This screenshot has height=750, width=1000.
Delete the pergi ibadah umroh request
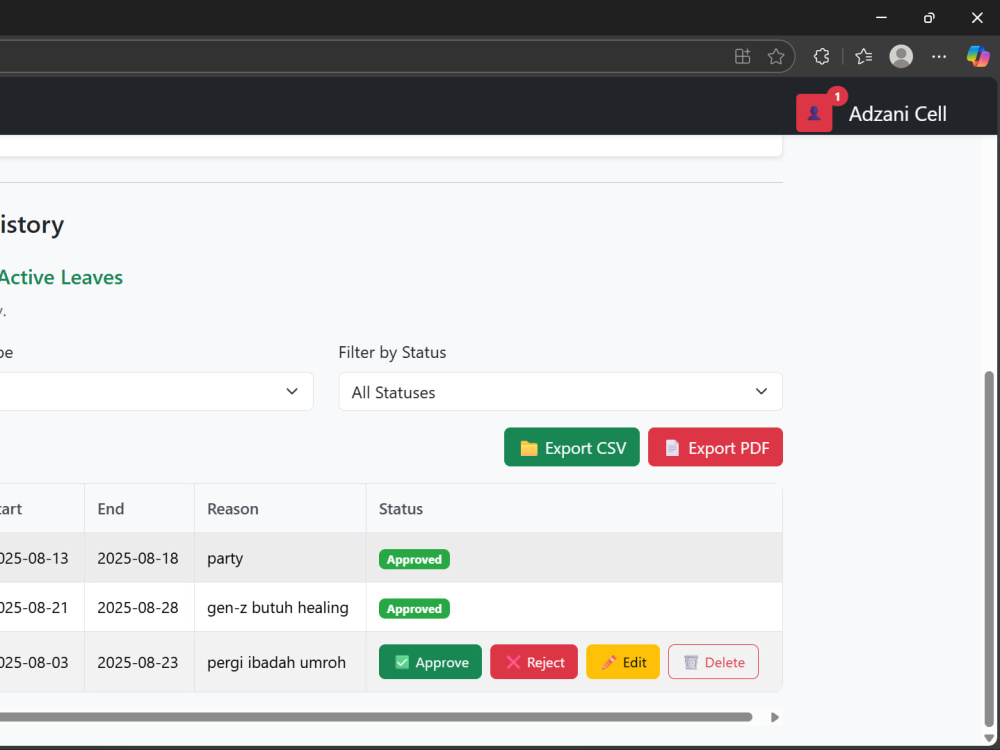click(x=713, y=662)
